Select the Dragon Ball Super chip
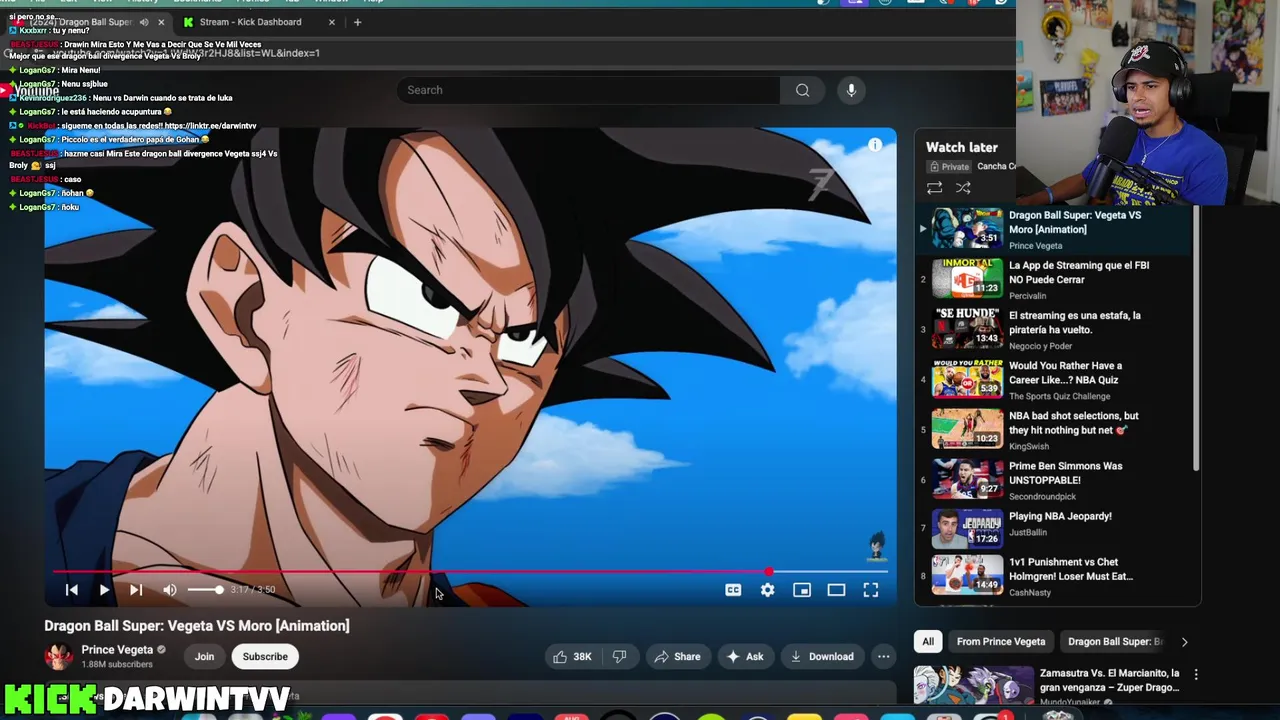Viewport: 1280px width, 720px height. [x=1115, y=642]
